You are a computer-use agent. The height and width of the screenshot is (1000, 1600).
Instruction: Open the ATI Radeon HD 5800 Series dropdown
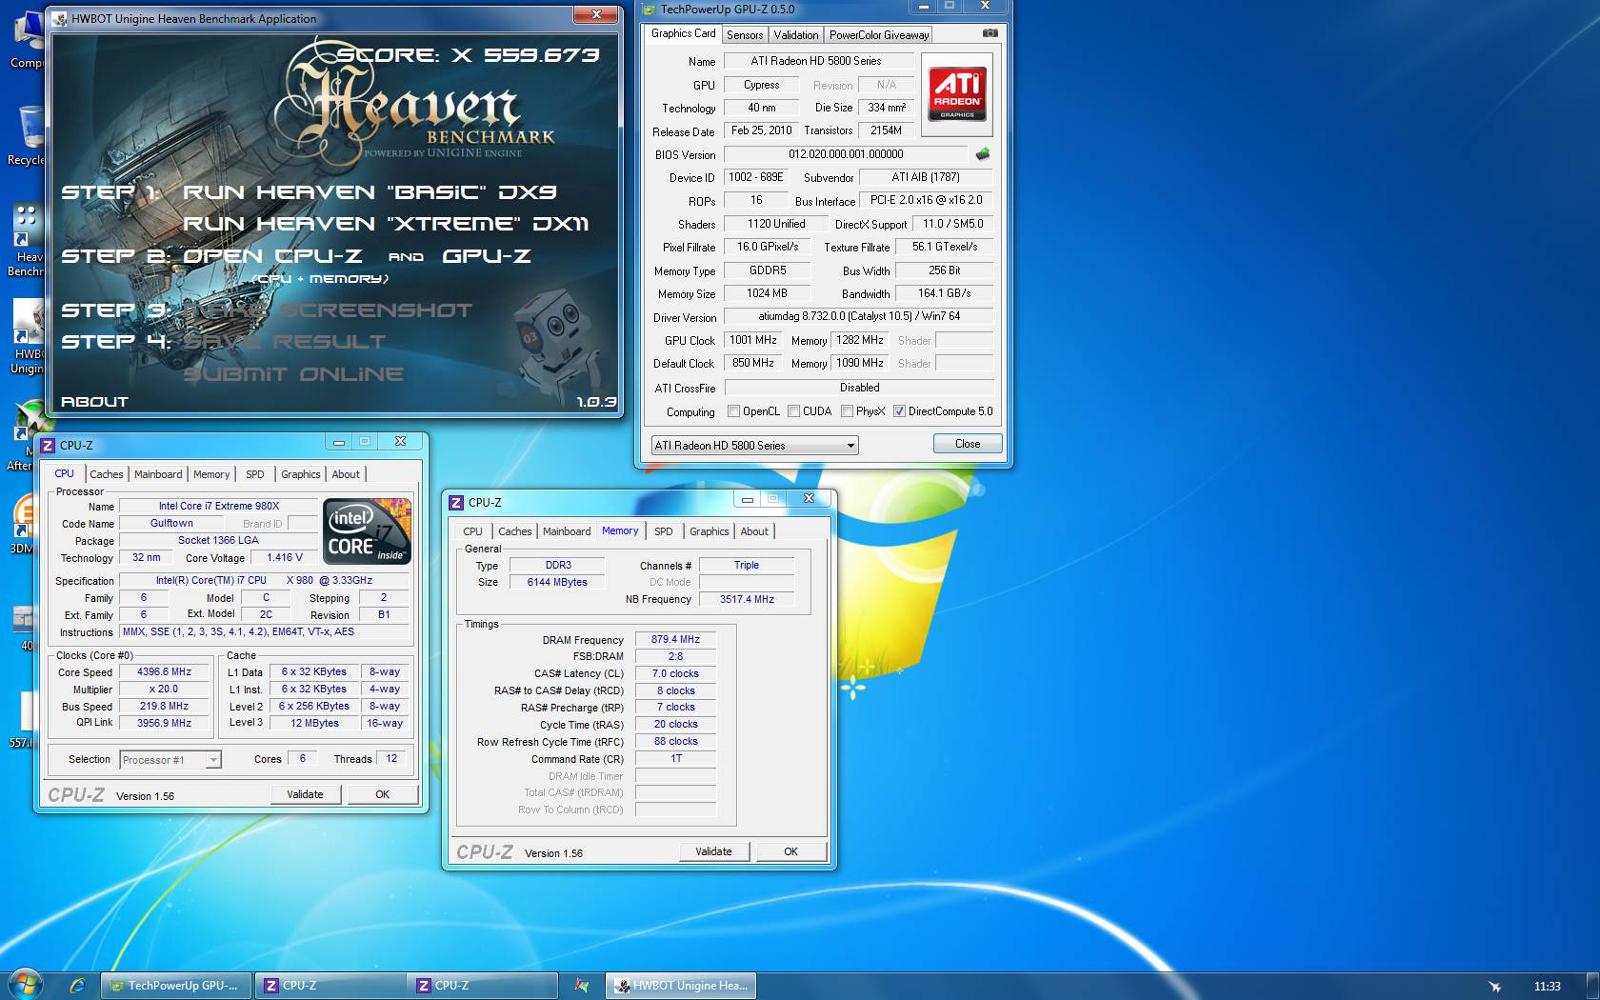click(755, 445)
